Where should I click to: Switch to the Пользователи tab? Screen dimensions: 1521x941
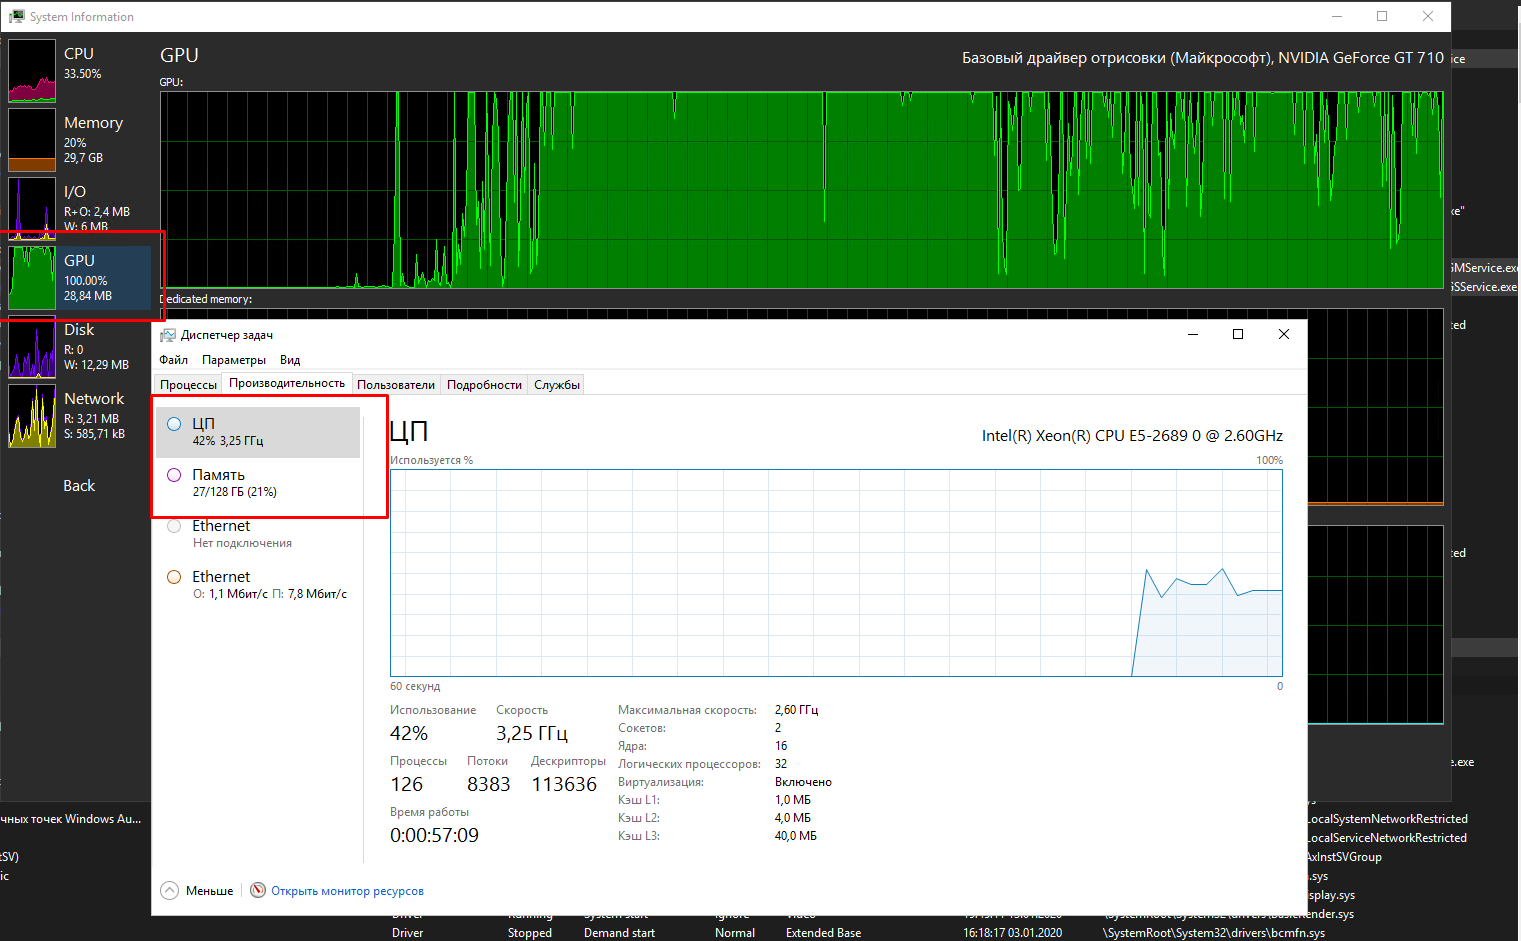coord(396,385)
